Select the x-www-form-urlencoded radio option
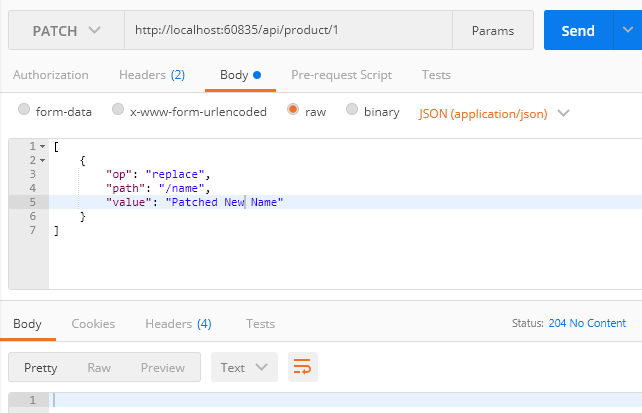The height and width of the screenshot is (413, 642). [x=118, y=111]
